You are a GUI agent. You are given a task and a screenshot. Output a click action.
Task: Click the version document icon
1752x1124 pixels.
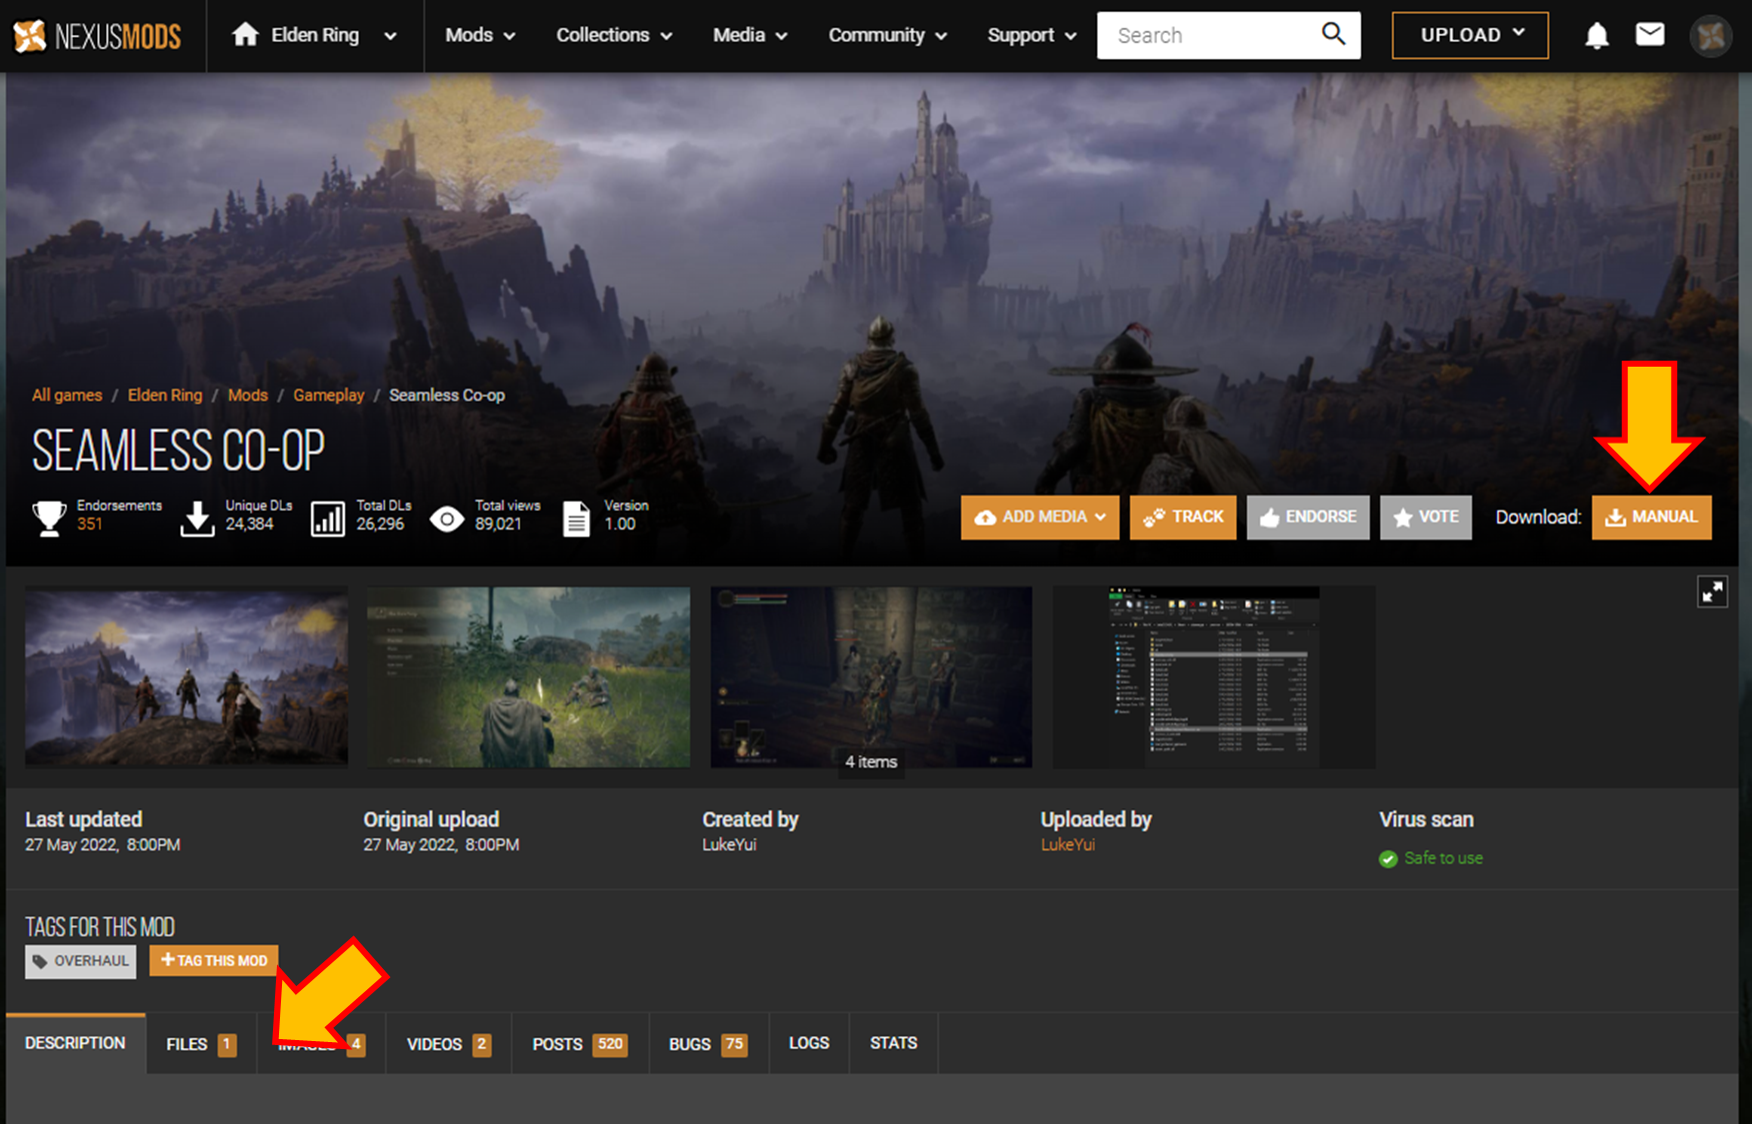[x=576, y=519]
